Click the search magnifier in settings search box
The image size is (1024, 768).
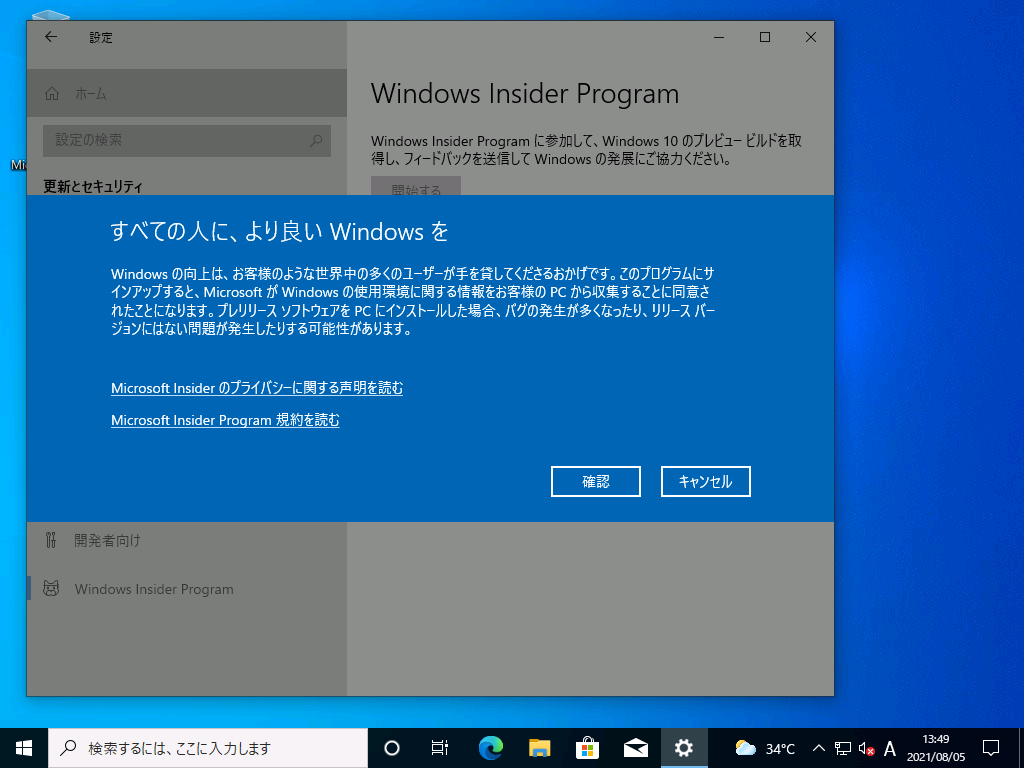316,140
